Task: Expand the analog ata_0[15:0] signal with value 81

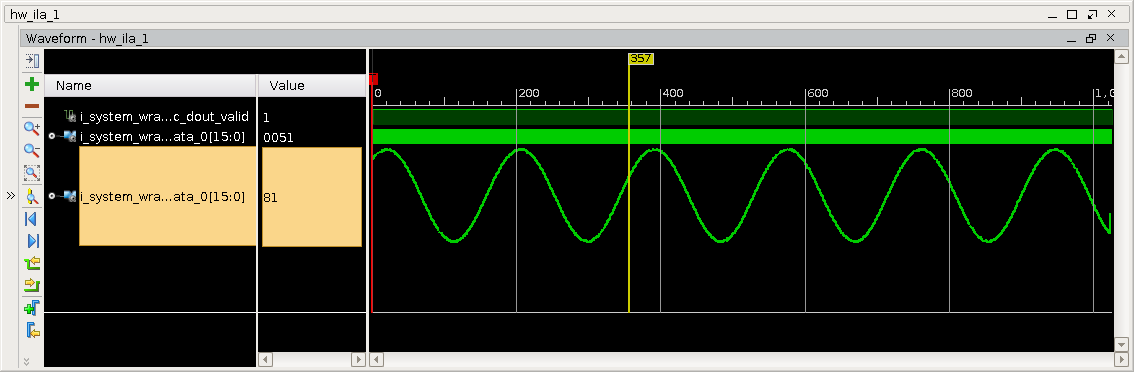Action: [x=51, y=196]
